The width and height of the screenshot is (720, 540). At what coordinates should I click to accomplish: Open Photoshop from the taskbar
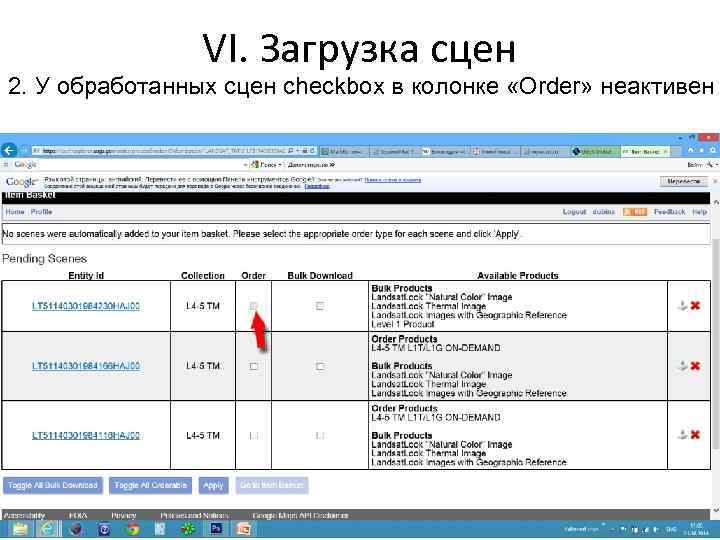point(216,529)
